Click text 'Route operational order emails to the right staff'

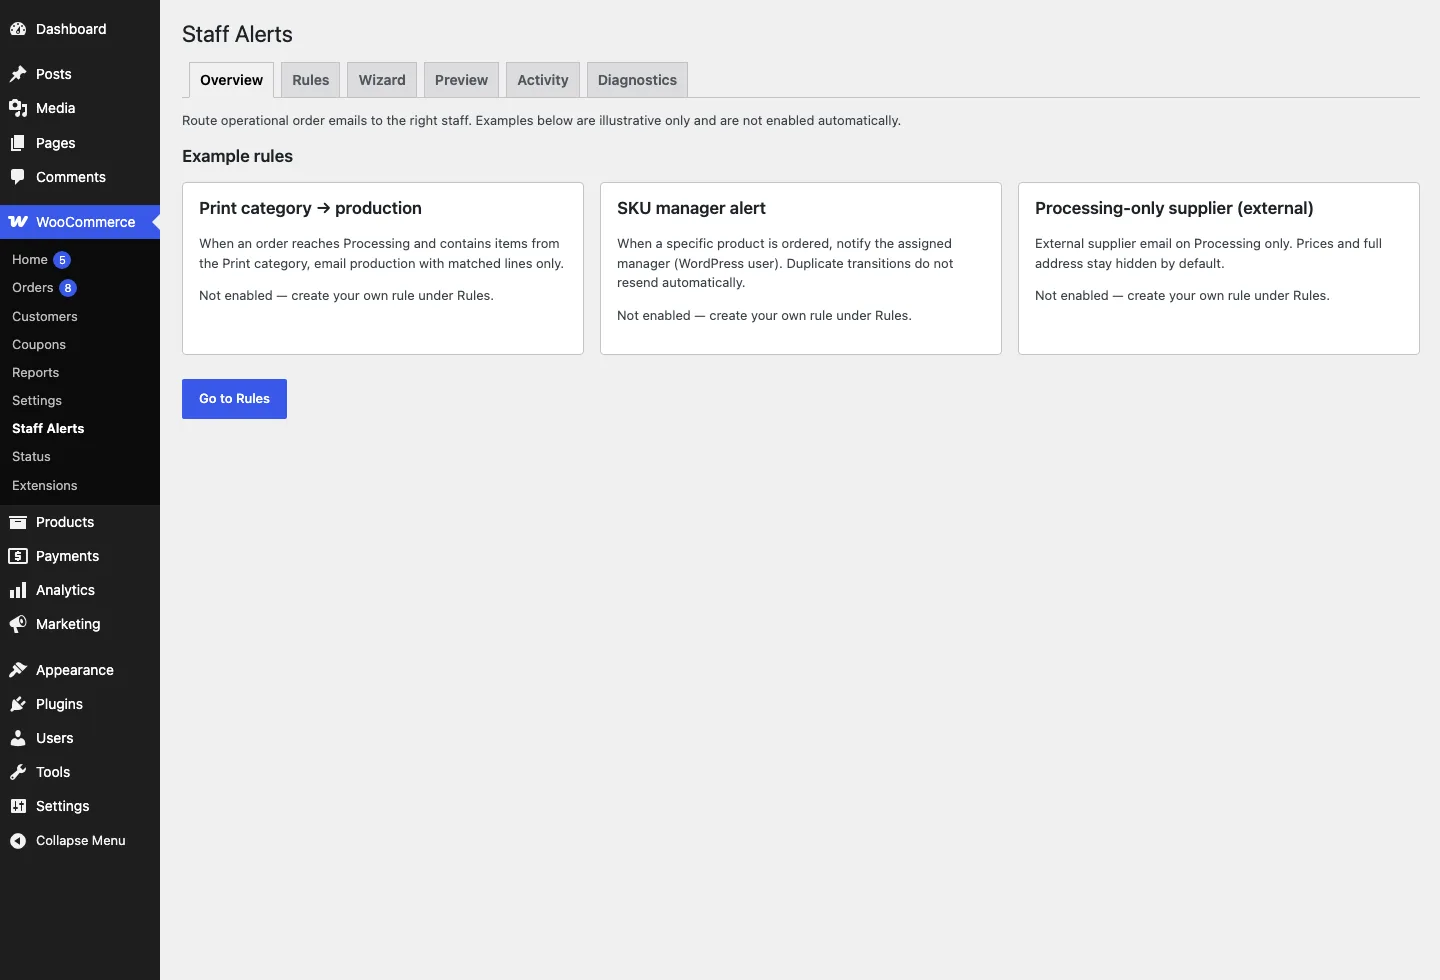tap(326, 121)
